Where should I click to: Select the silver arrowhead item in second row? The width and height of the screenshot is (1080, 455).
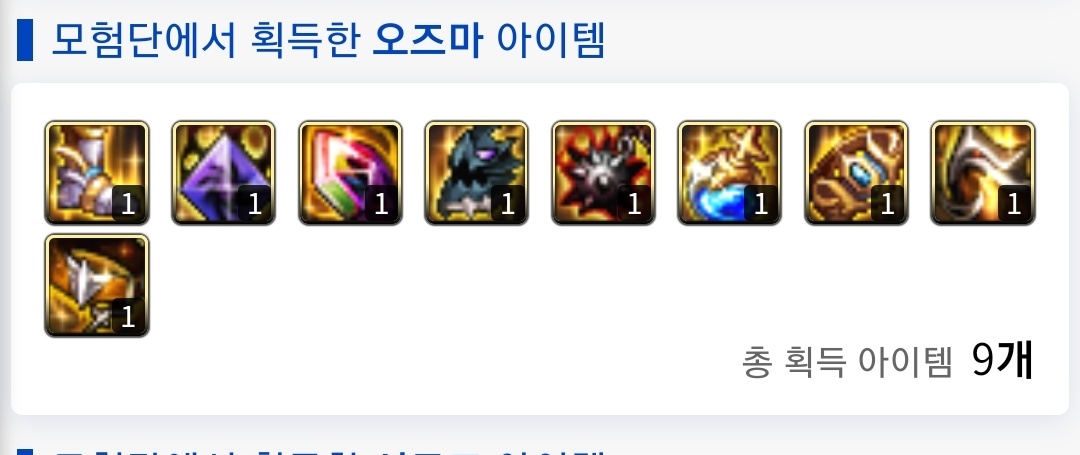[x=96, y=286]
